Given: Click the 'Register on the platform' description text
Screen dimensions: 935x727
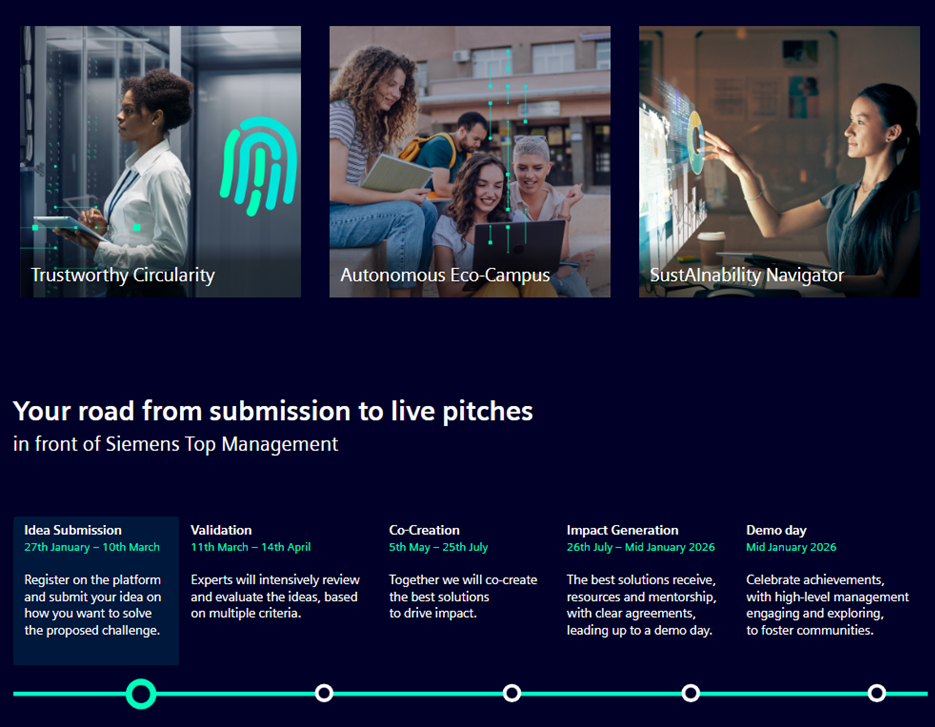Looking at the screenshot, I should [92, 605].
